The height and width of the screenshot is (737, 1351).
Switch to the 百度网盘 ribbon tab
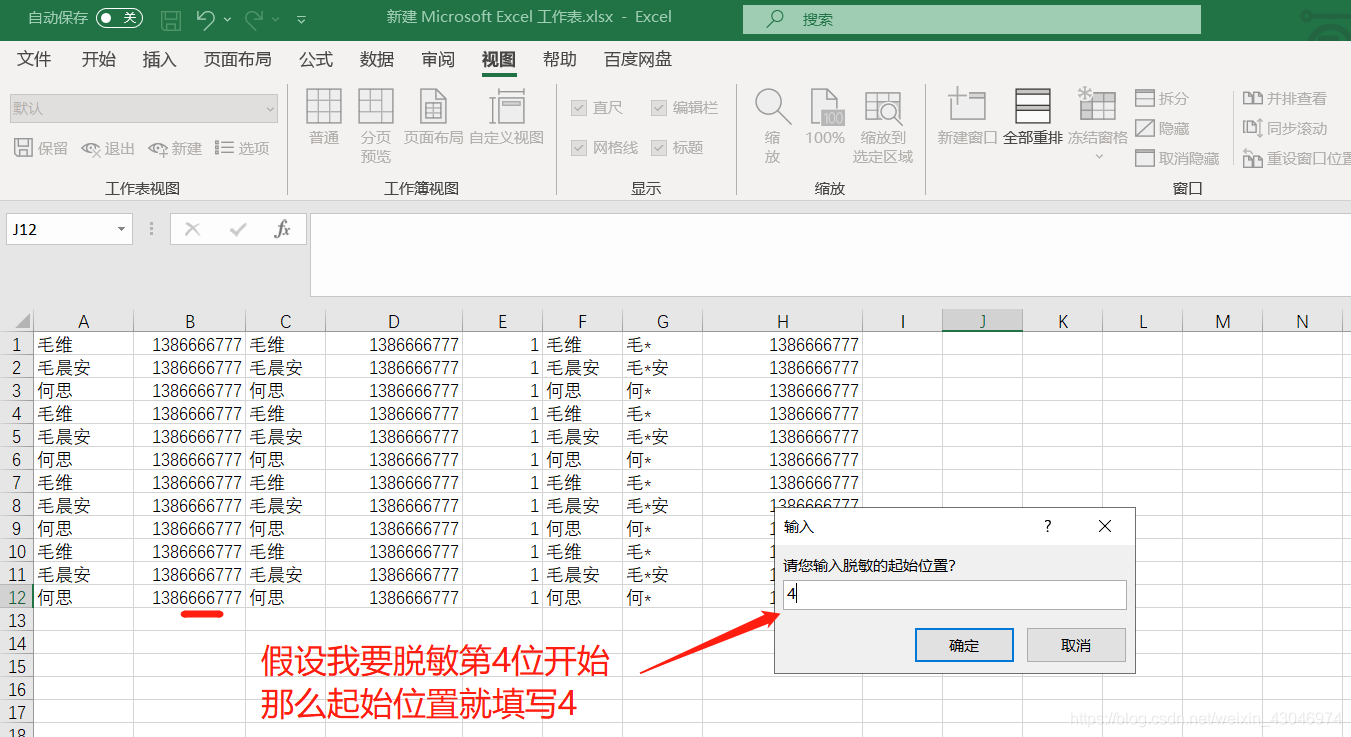[x=637, y=60]
